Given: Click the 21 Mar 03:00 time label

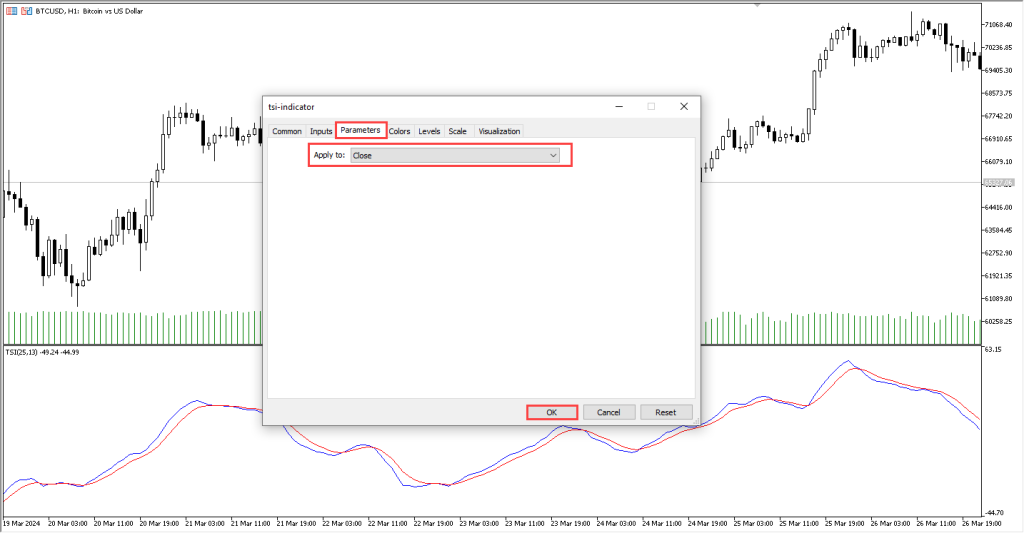Looking at the screenshot, I should (x=205, y=524).
